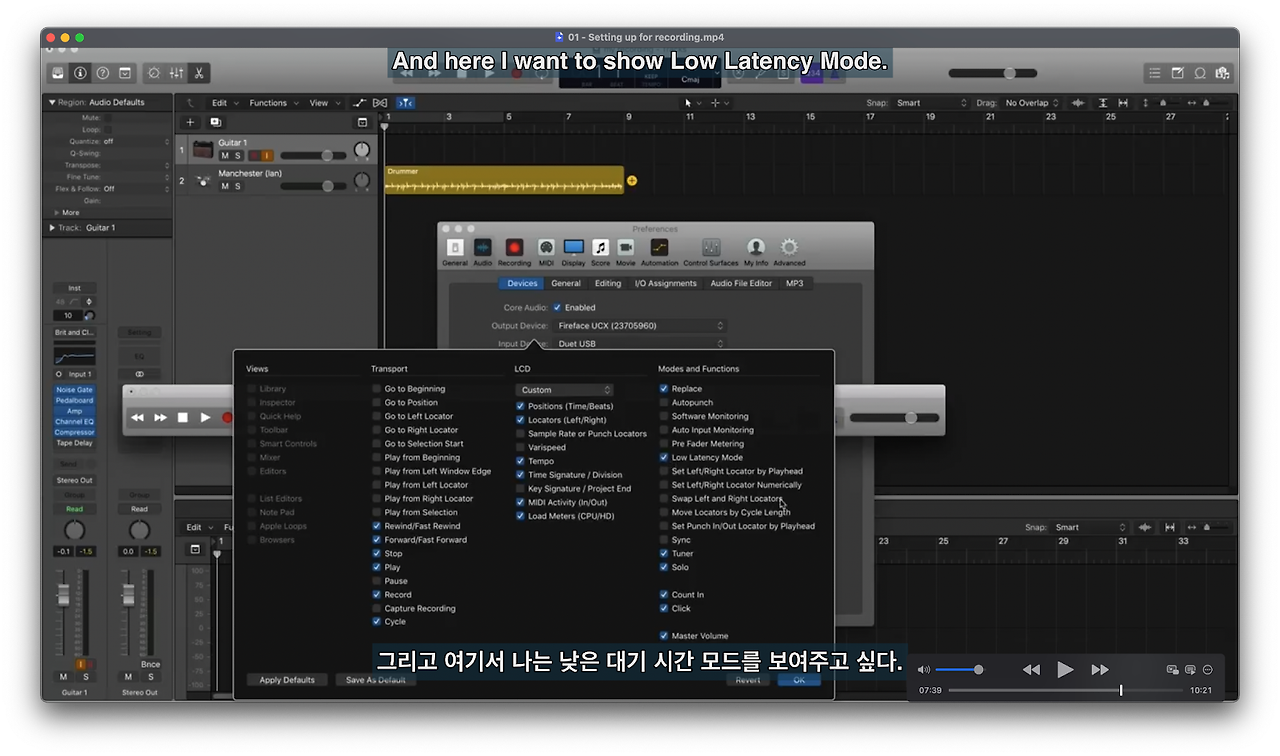Enable the Autopunch checkbox
The width and height of the screenshot is (1280, 756).
point(664,403)
